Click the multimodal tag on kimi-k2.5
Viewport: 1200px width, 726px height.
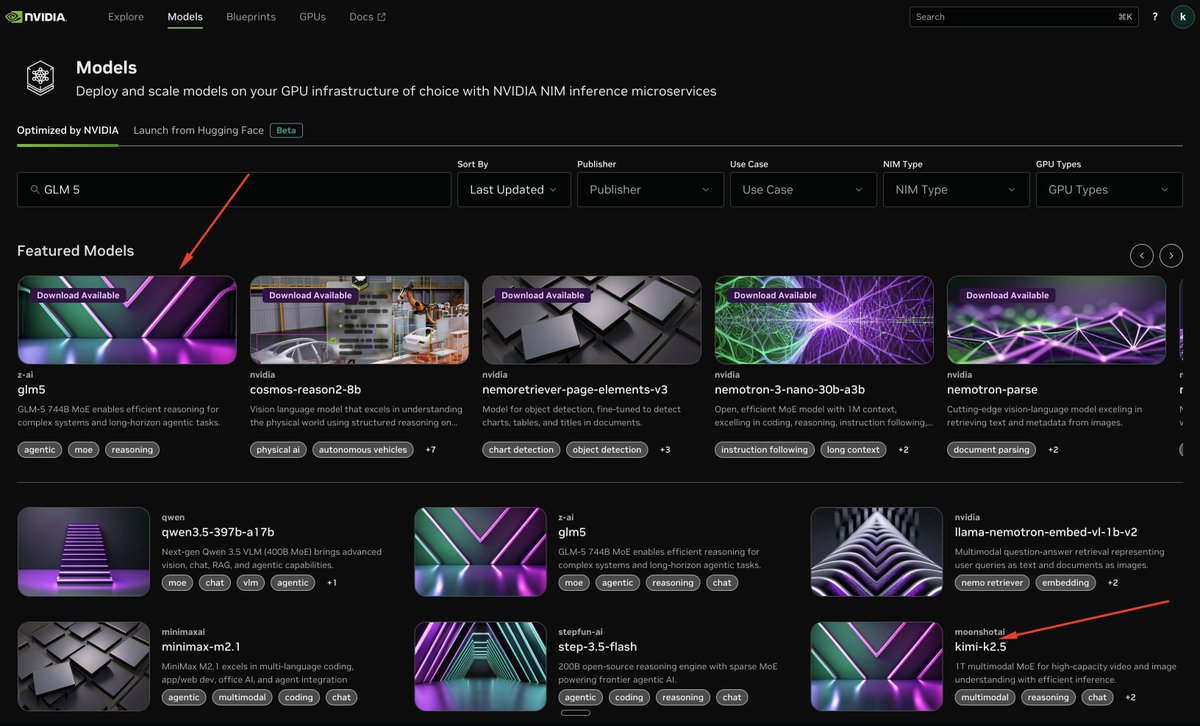(x=985, y=697)
